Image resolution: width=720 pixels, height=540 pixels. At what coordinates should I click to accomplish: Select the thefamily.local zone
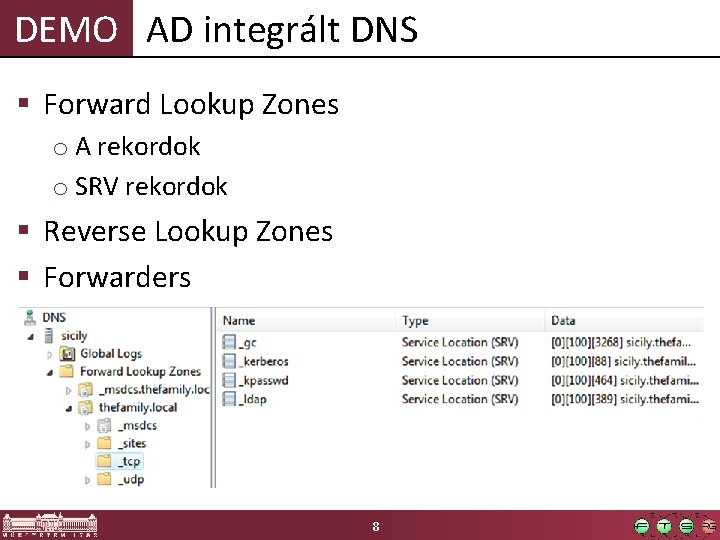point(138,408)
